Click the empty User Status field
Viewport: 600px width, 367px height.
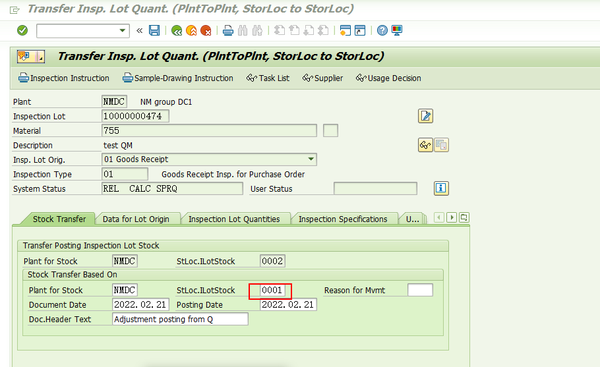pyautogui.click(x=375, y=189)
